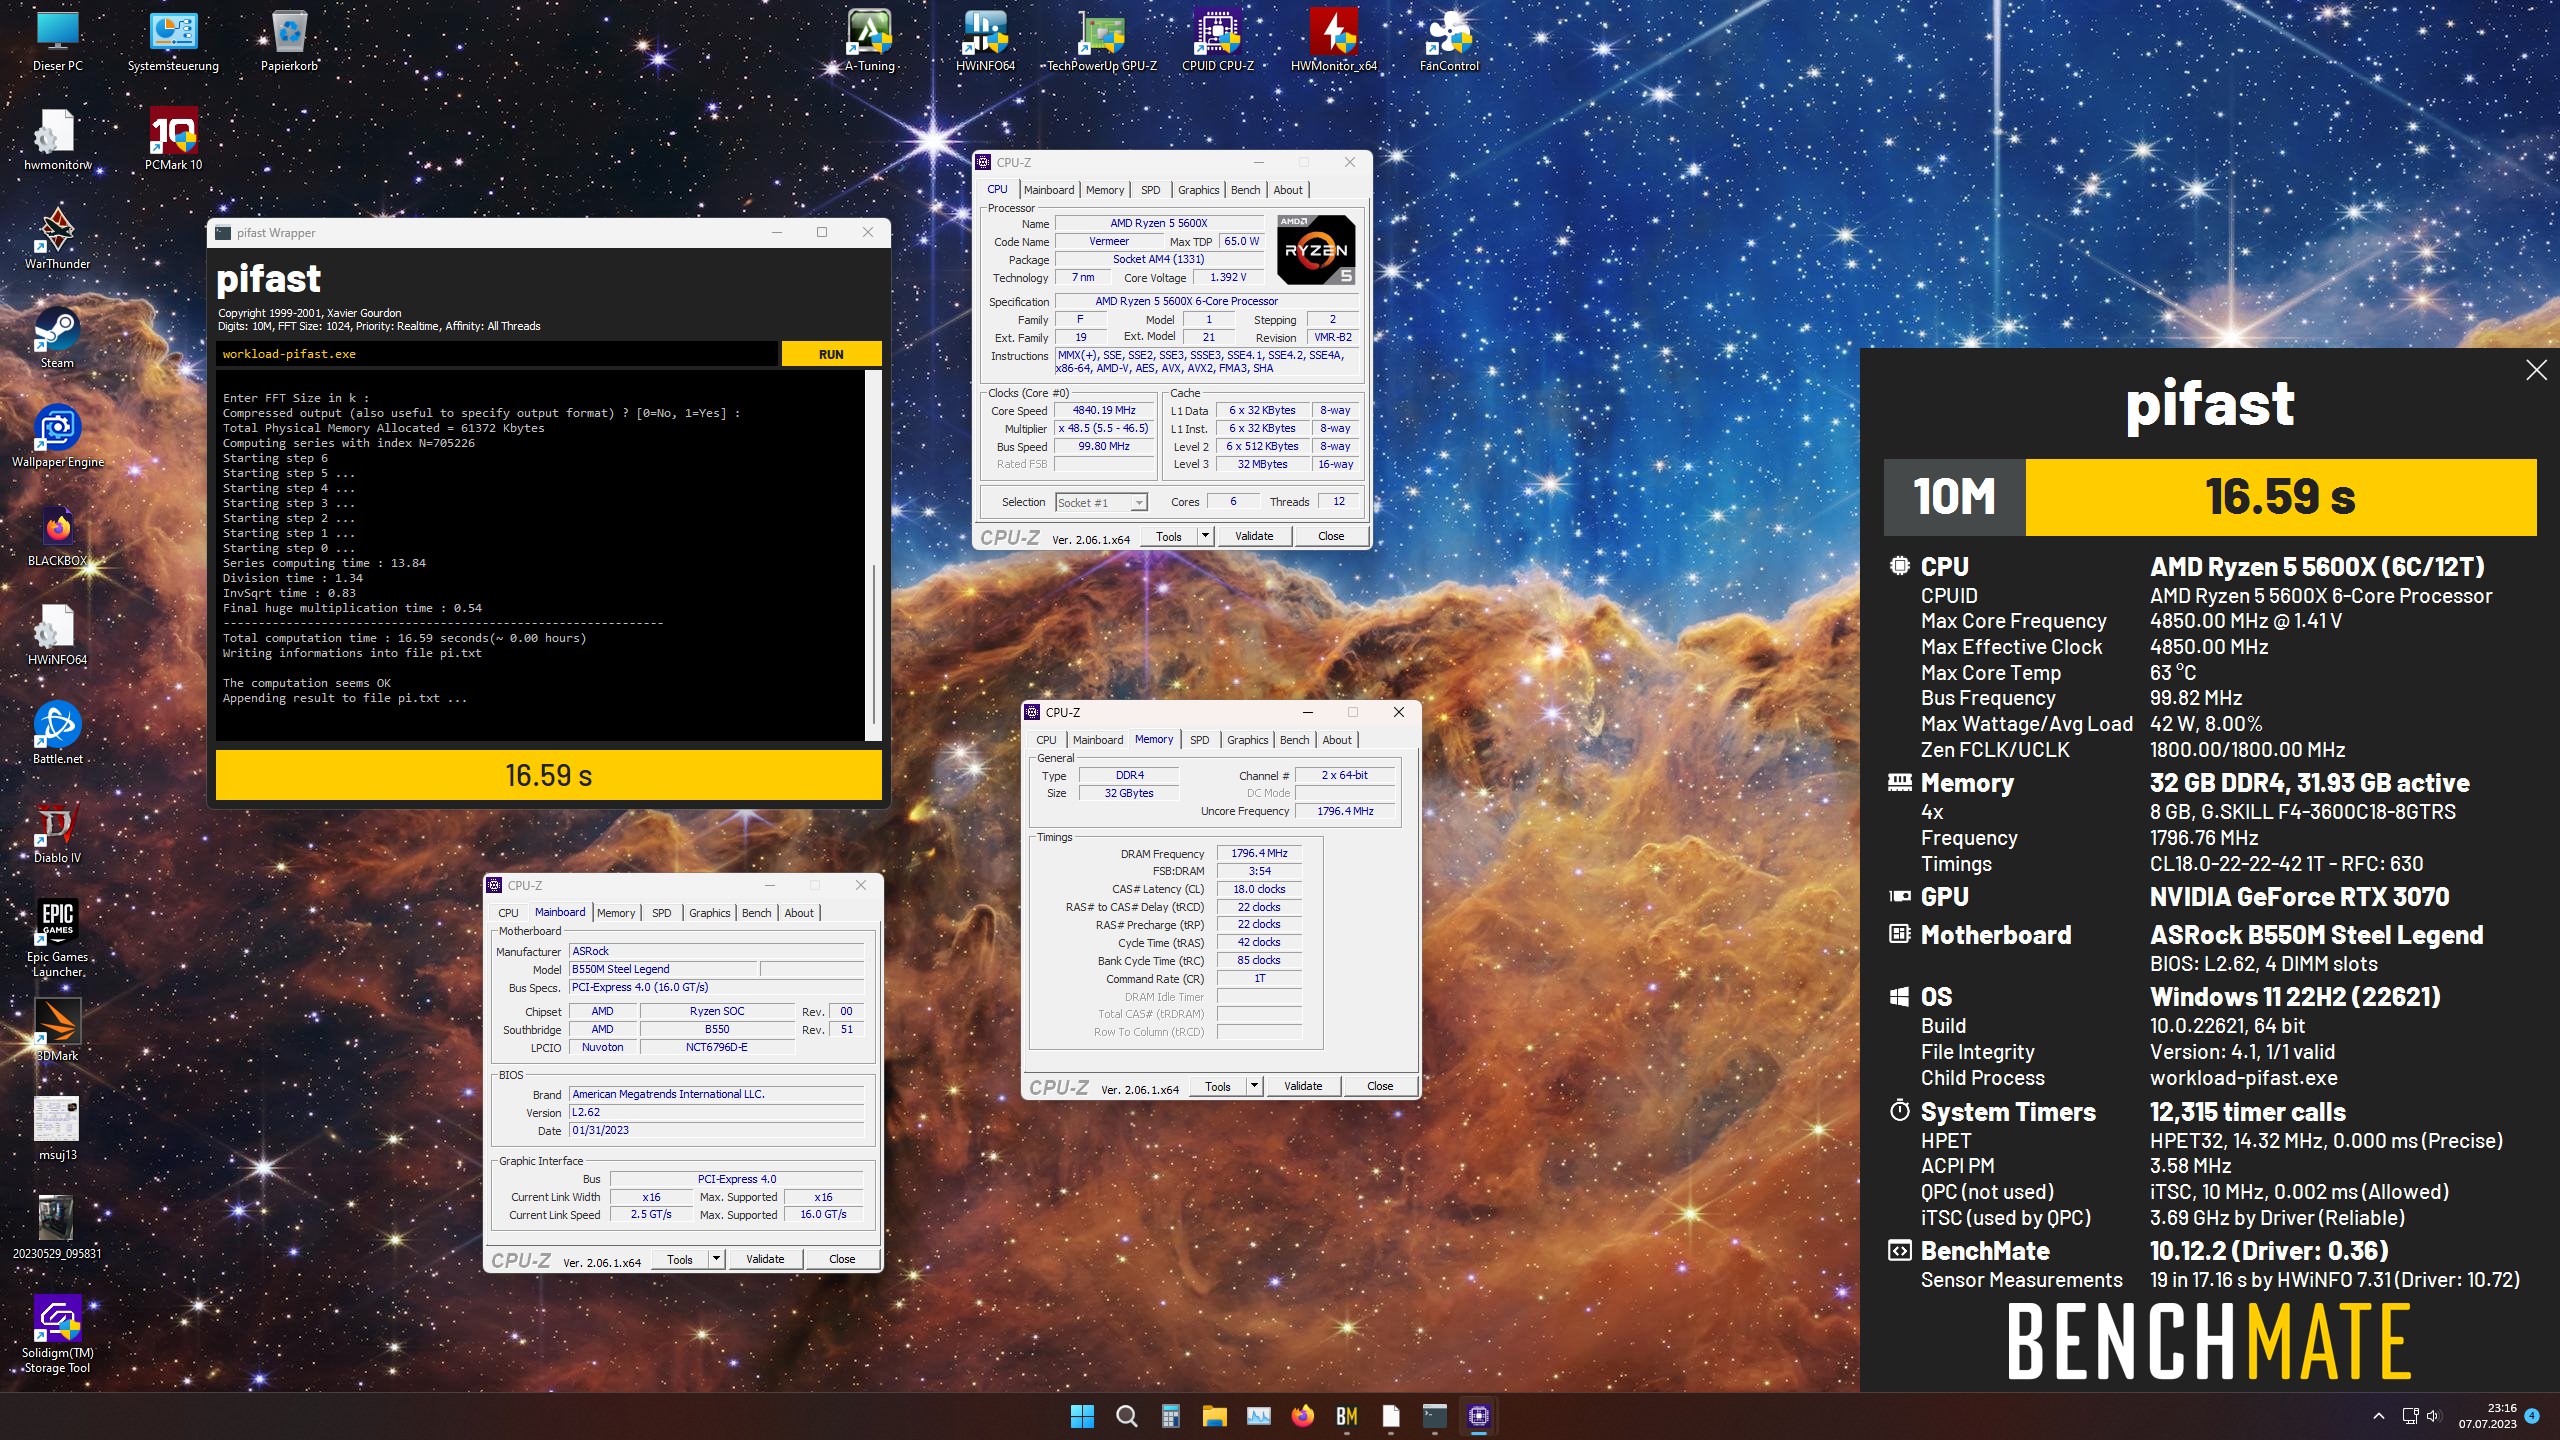2560x1440 pixels.
Task: Click Close button in top CPU-Z window
Action: point(1331,536)
